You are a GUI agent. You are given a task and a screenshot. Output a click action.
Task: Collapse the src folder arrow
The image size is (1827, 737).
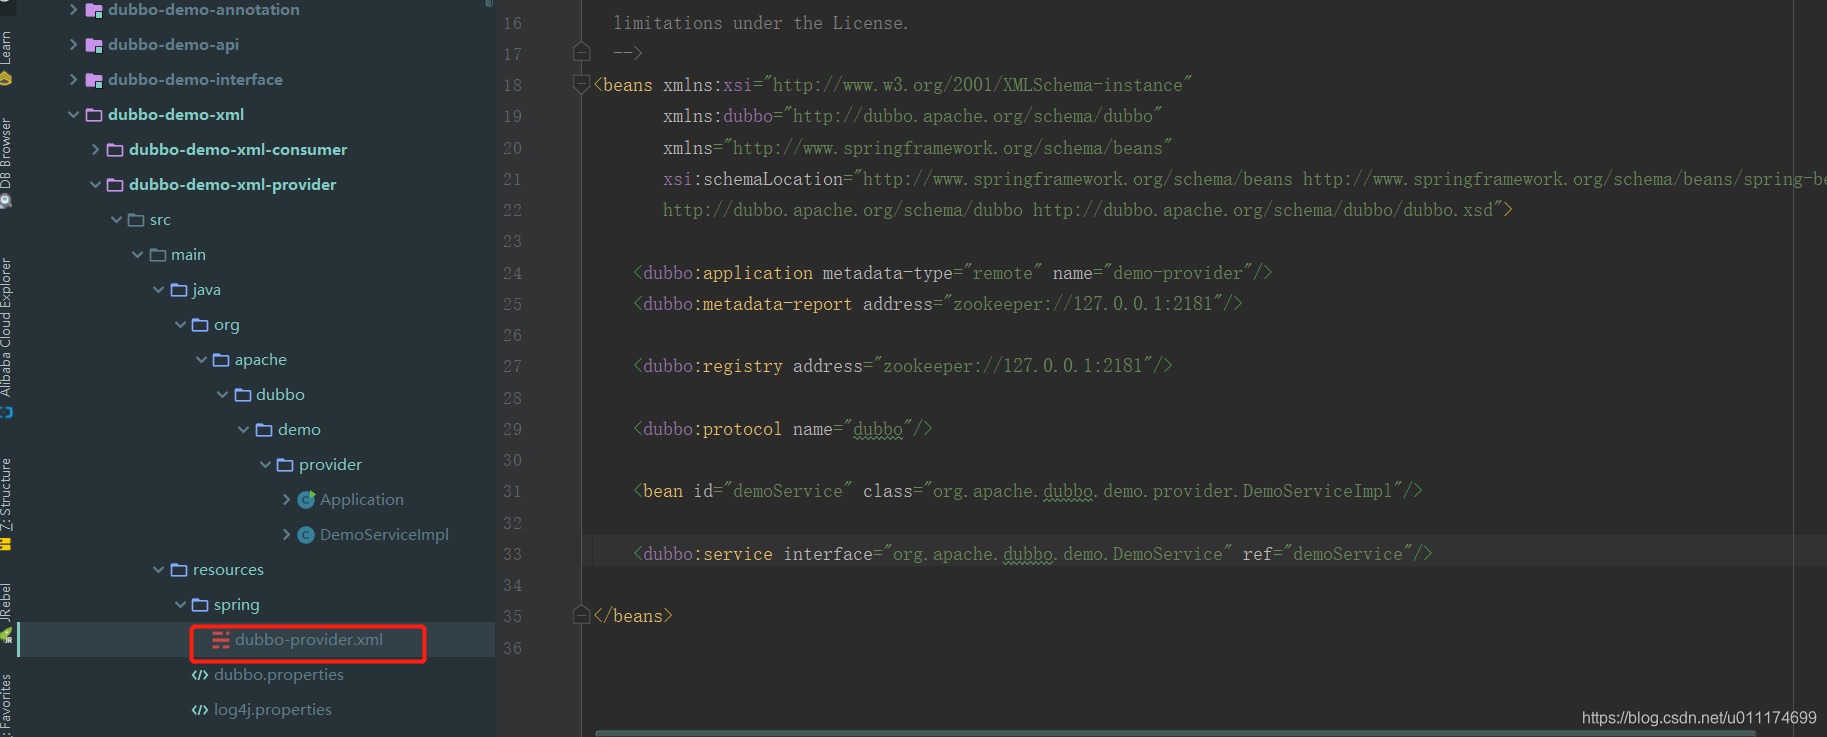click(x=116, y=220)
